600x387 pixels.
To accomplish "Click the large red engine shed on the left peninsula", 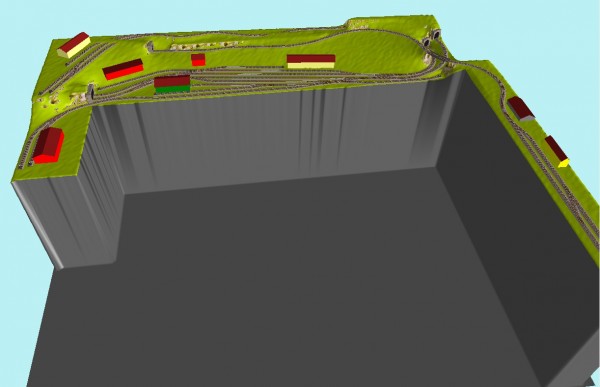I will pos(48,145).
